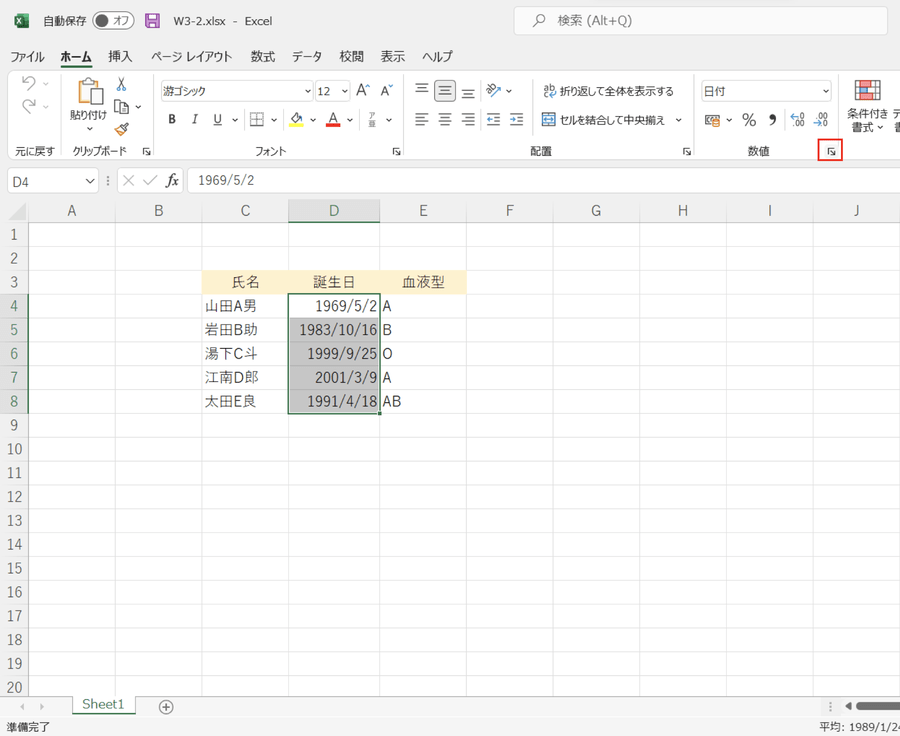This screenshot has width=900, height=736.
Task: Click the center align icon
Action: pos(445,120)
